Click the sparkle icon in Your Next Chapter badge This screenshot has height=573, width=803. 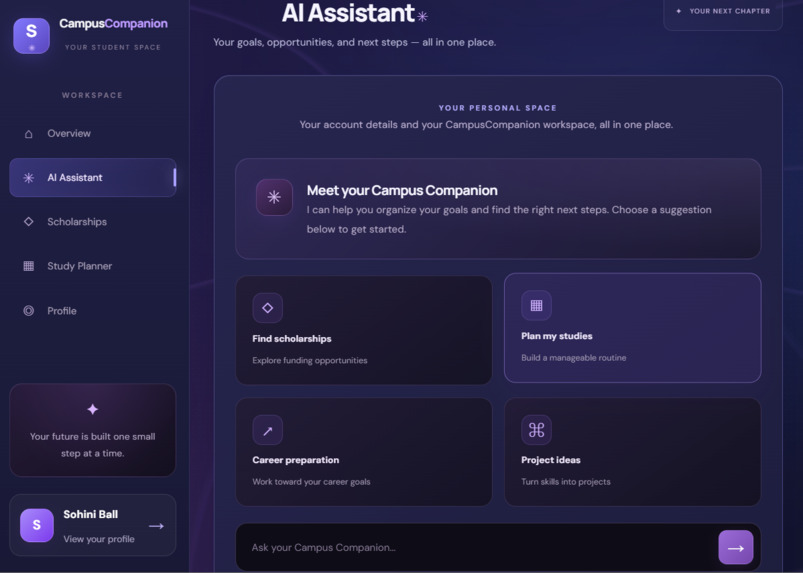(x=679, y=11)
